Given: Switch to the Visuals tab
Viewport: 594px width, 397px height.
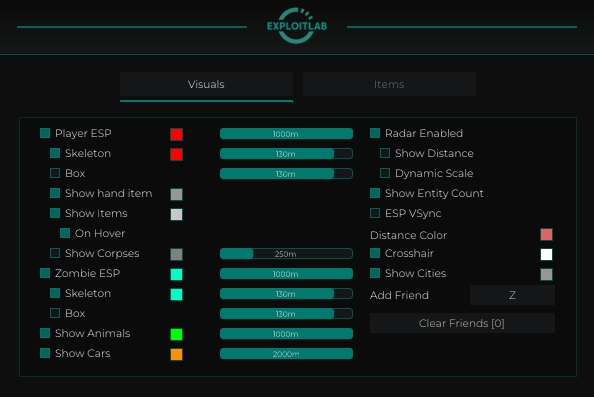Looking at the screenshot, I should [x=206, y=84].
